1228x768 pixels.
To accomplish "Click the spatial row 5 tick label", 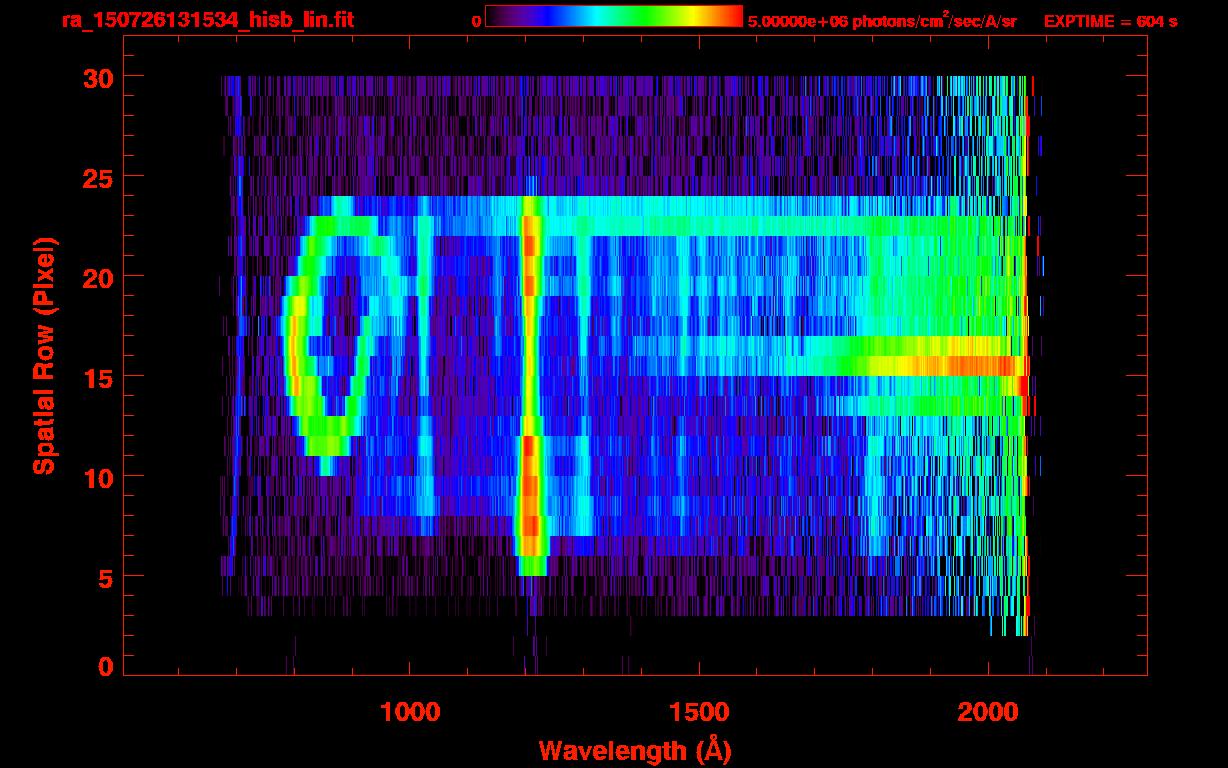I will click(x=105, y=576).
